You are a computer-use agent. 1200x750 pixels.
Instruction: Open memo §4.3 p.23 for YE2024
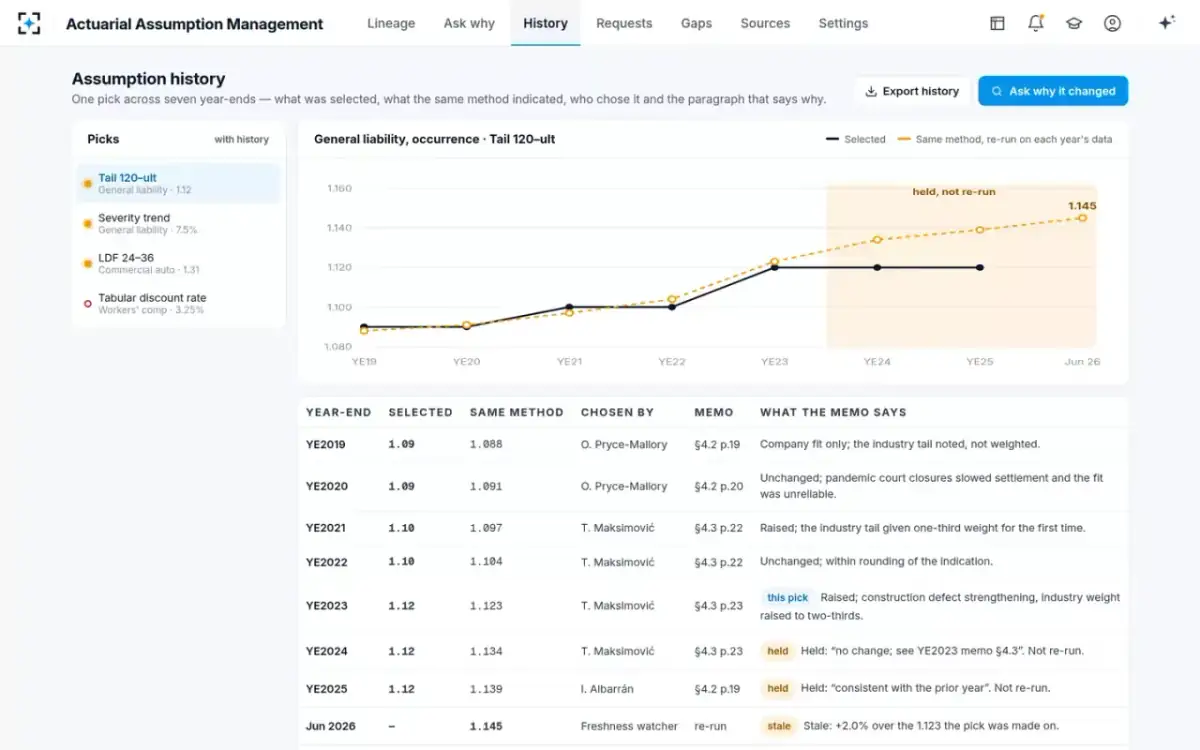click(x=719, y=651)
